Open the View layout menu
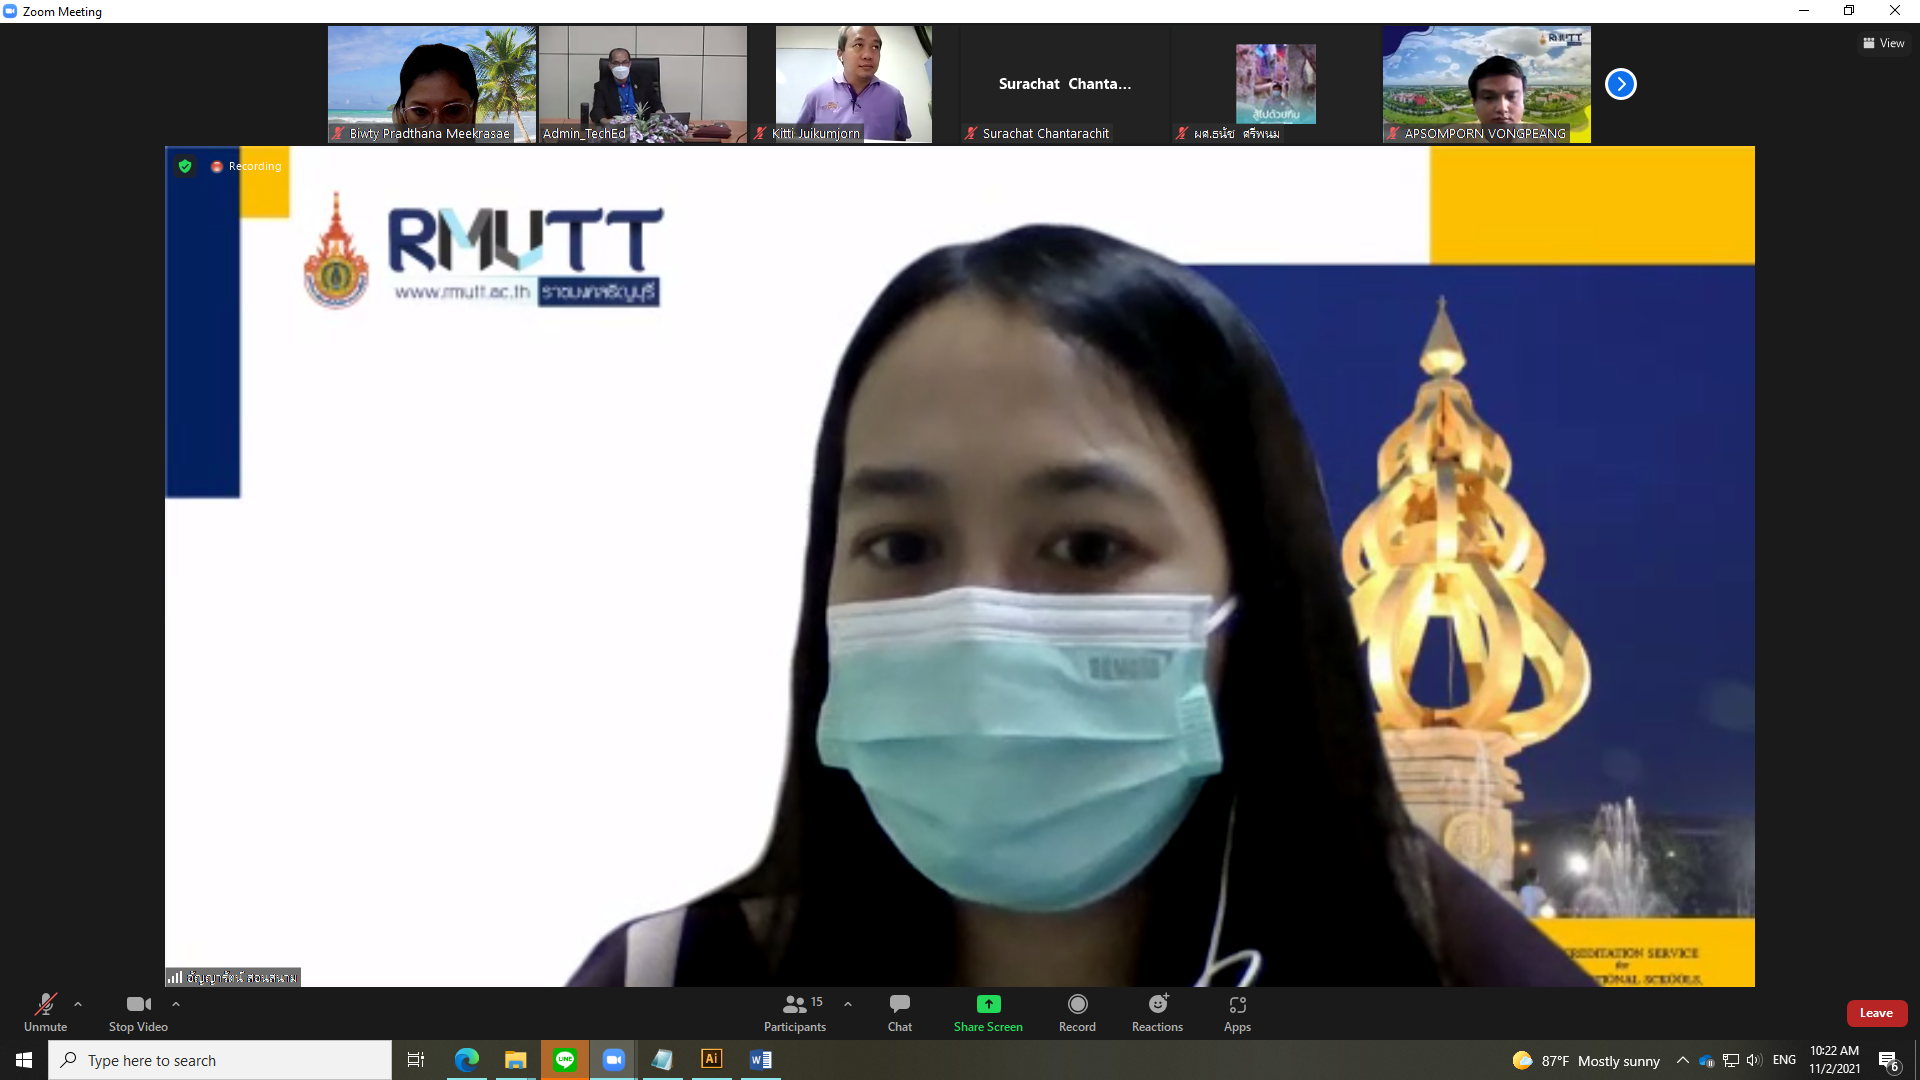 [1884, 43]
